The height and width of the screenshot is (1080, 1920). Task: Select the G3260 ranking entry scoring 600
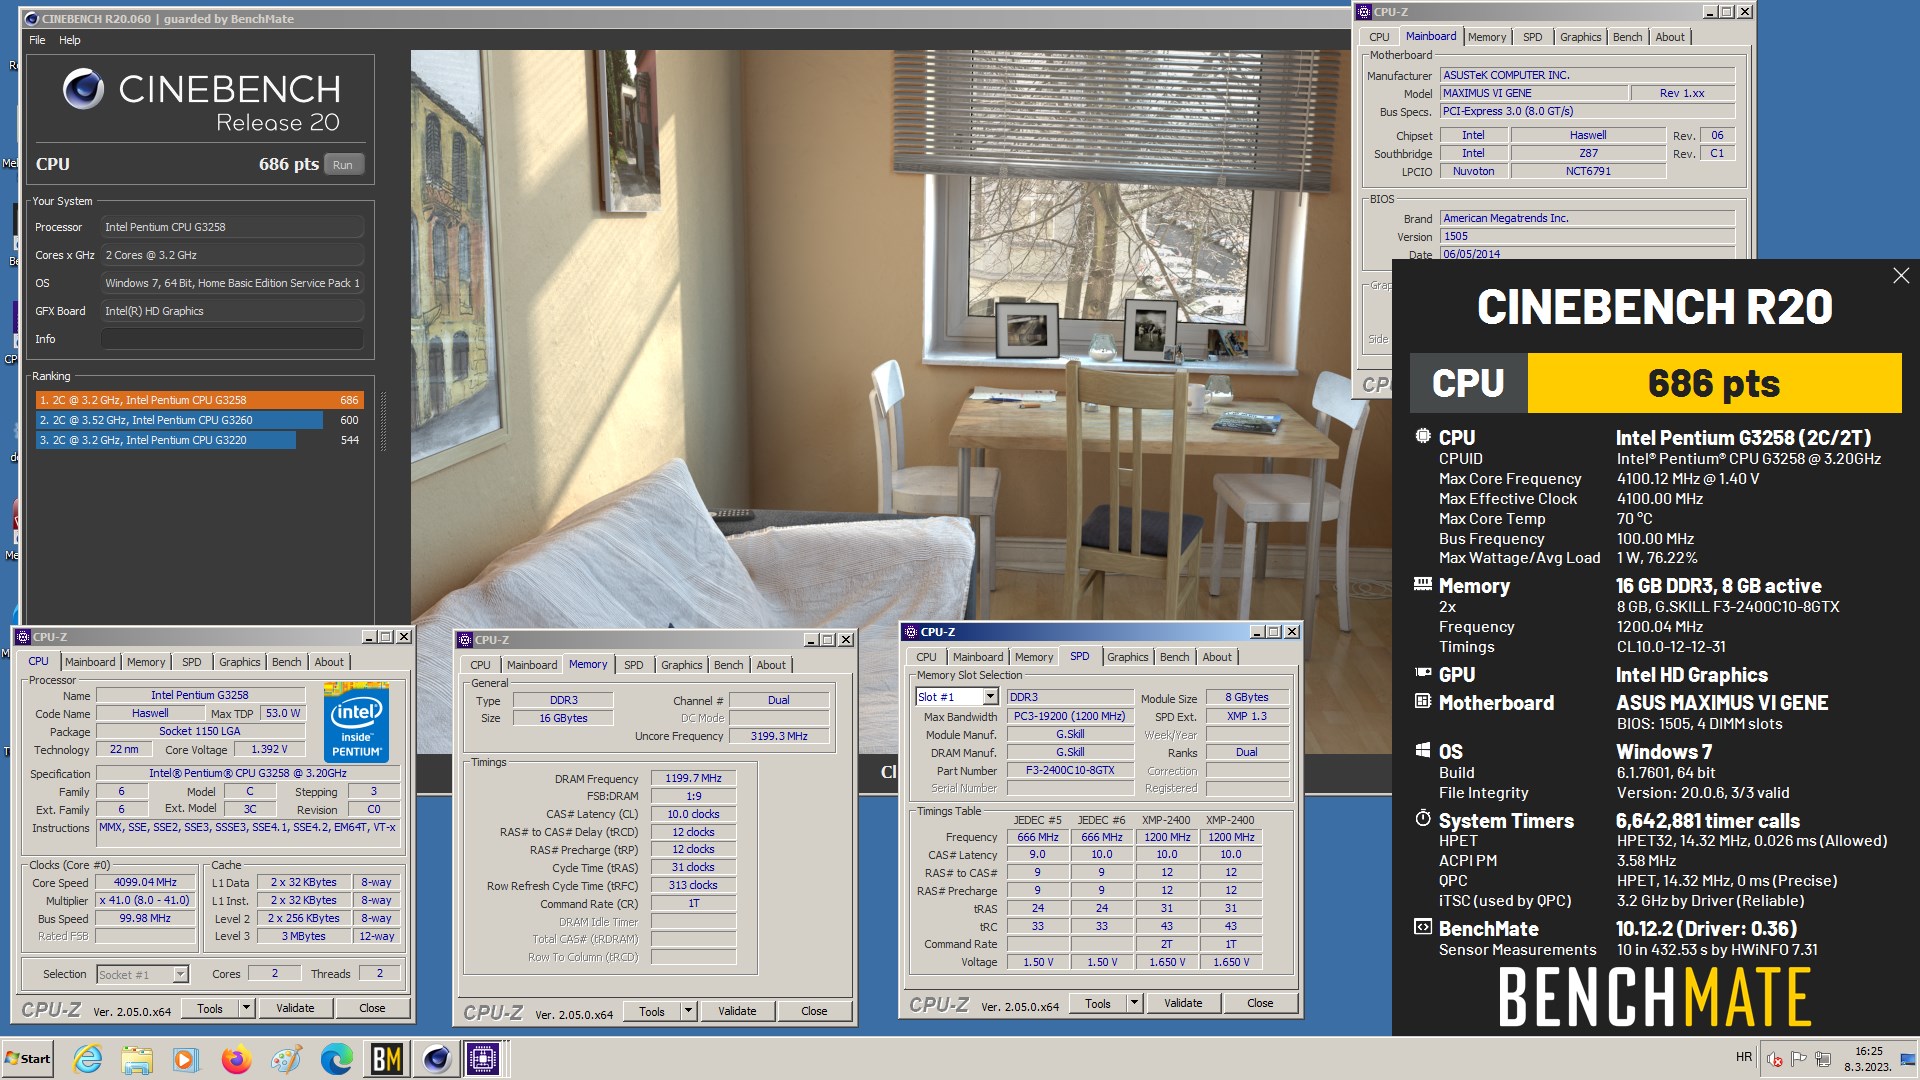(x=199, y=420)
